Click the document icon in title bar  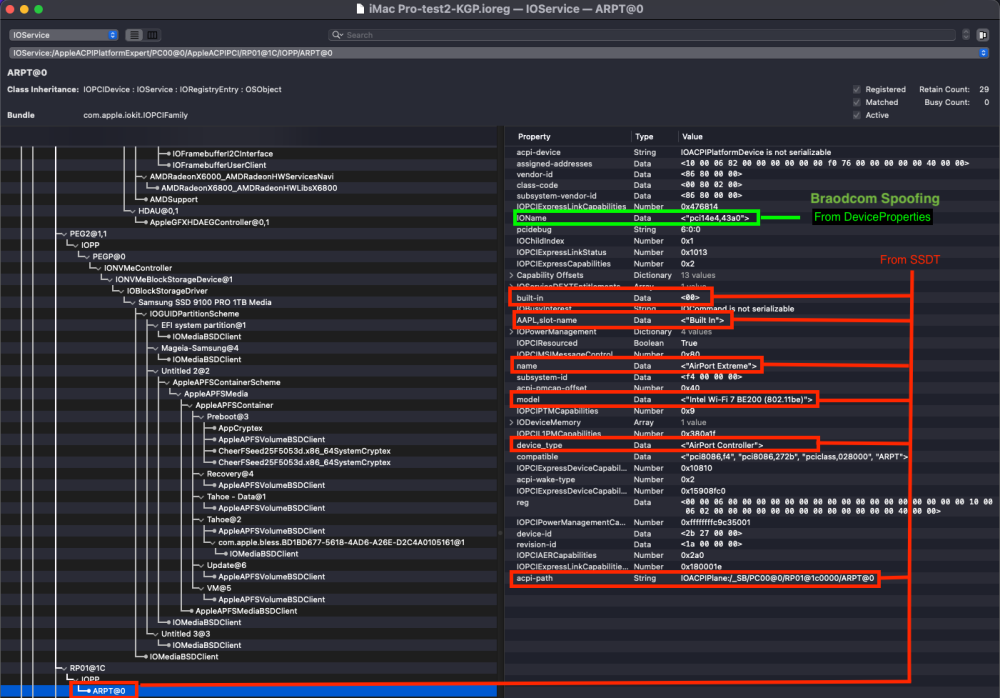(360, 9)
